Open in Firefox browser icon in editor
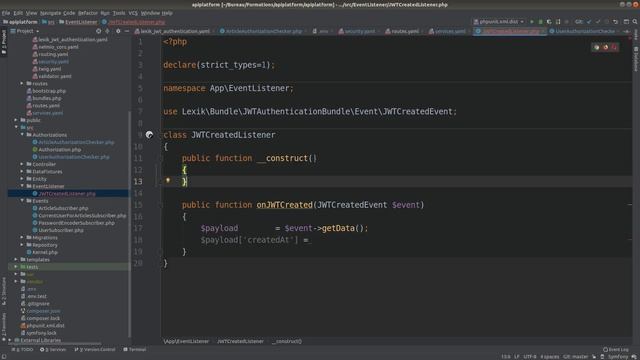 (606, 47)
